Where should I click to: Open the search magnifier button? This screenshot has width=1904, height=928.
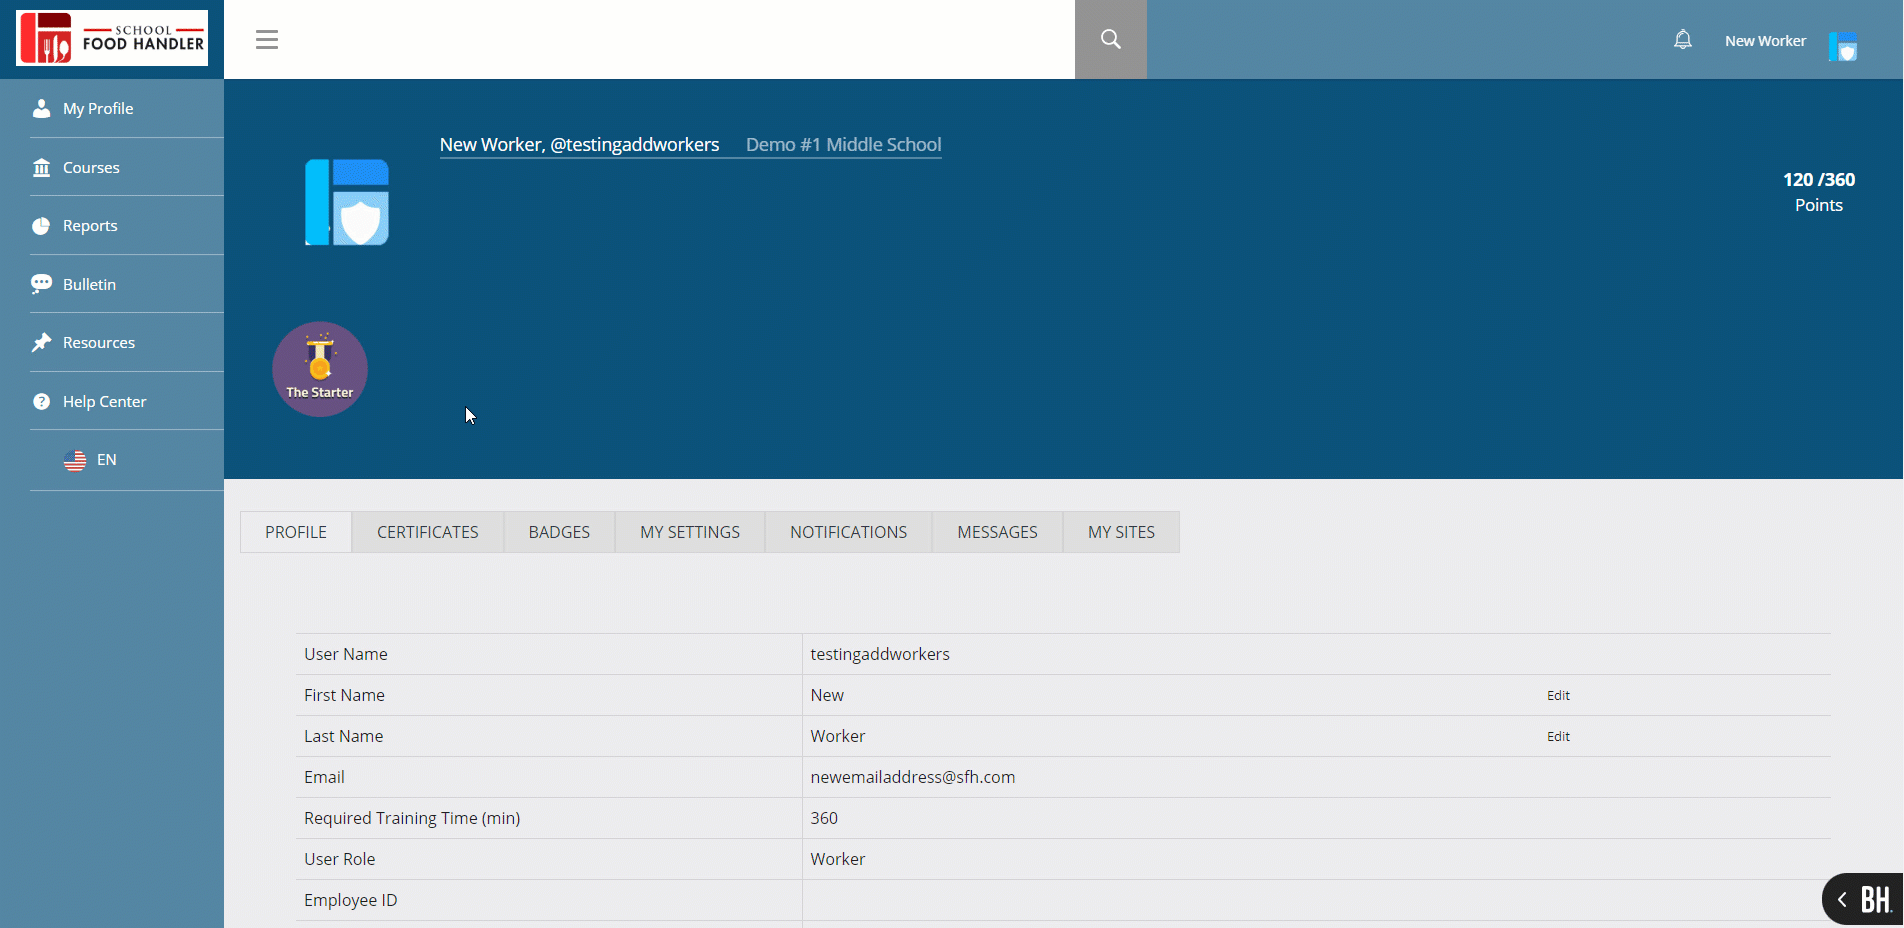(x=1111, y=39)
